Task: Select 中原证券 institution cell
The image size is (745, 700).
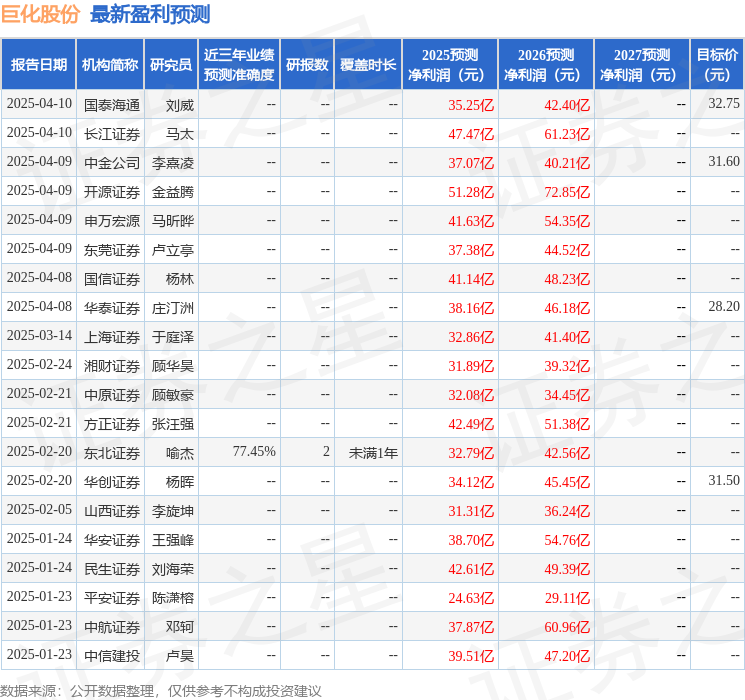Action: pos(112,395)
